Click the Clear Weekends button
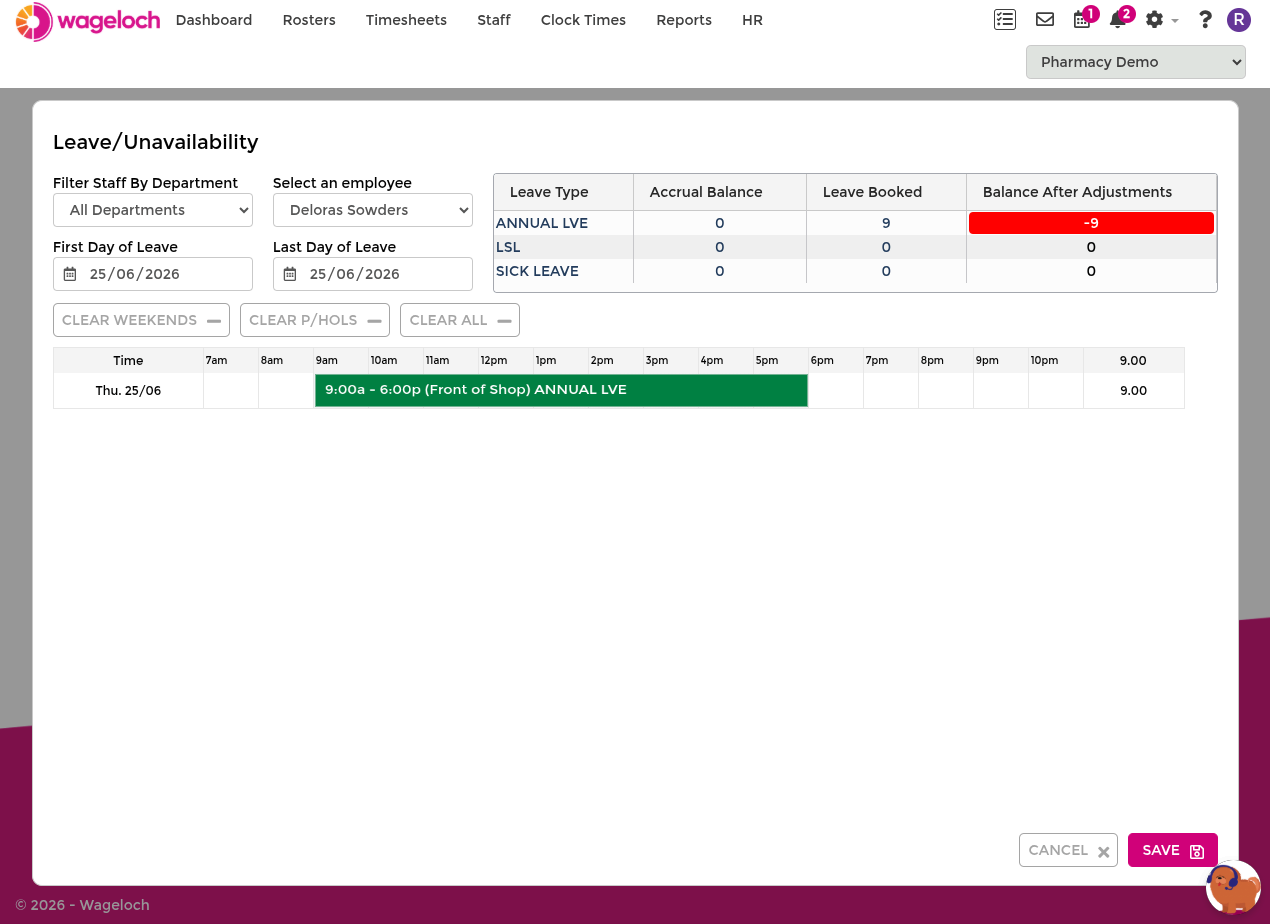 click(x=141, y=320)
